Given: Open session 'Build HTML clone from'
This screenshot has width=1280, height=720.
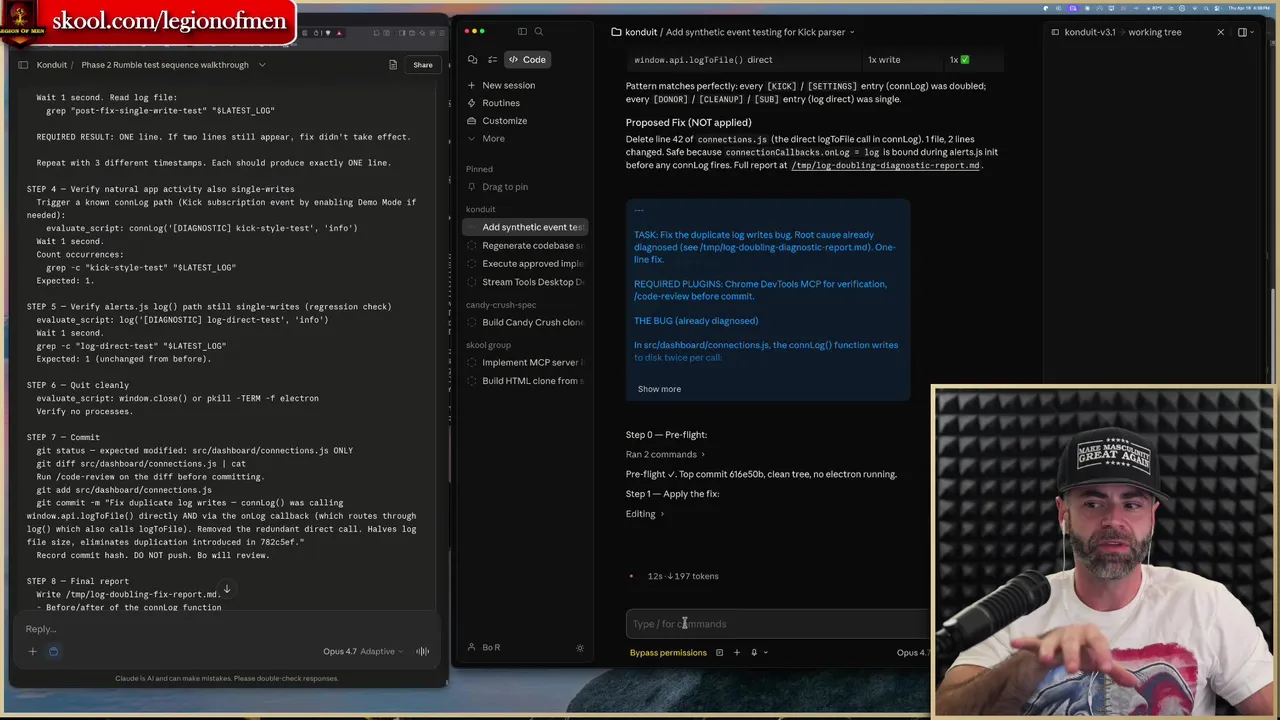Looking at the screenshot, I should [527, 381].
